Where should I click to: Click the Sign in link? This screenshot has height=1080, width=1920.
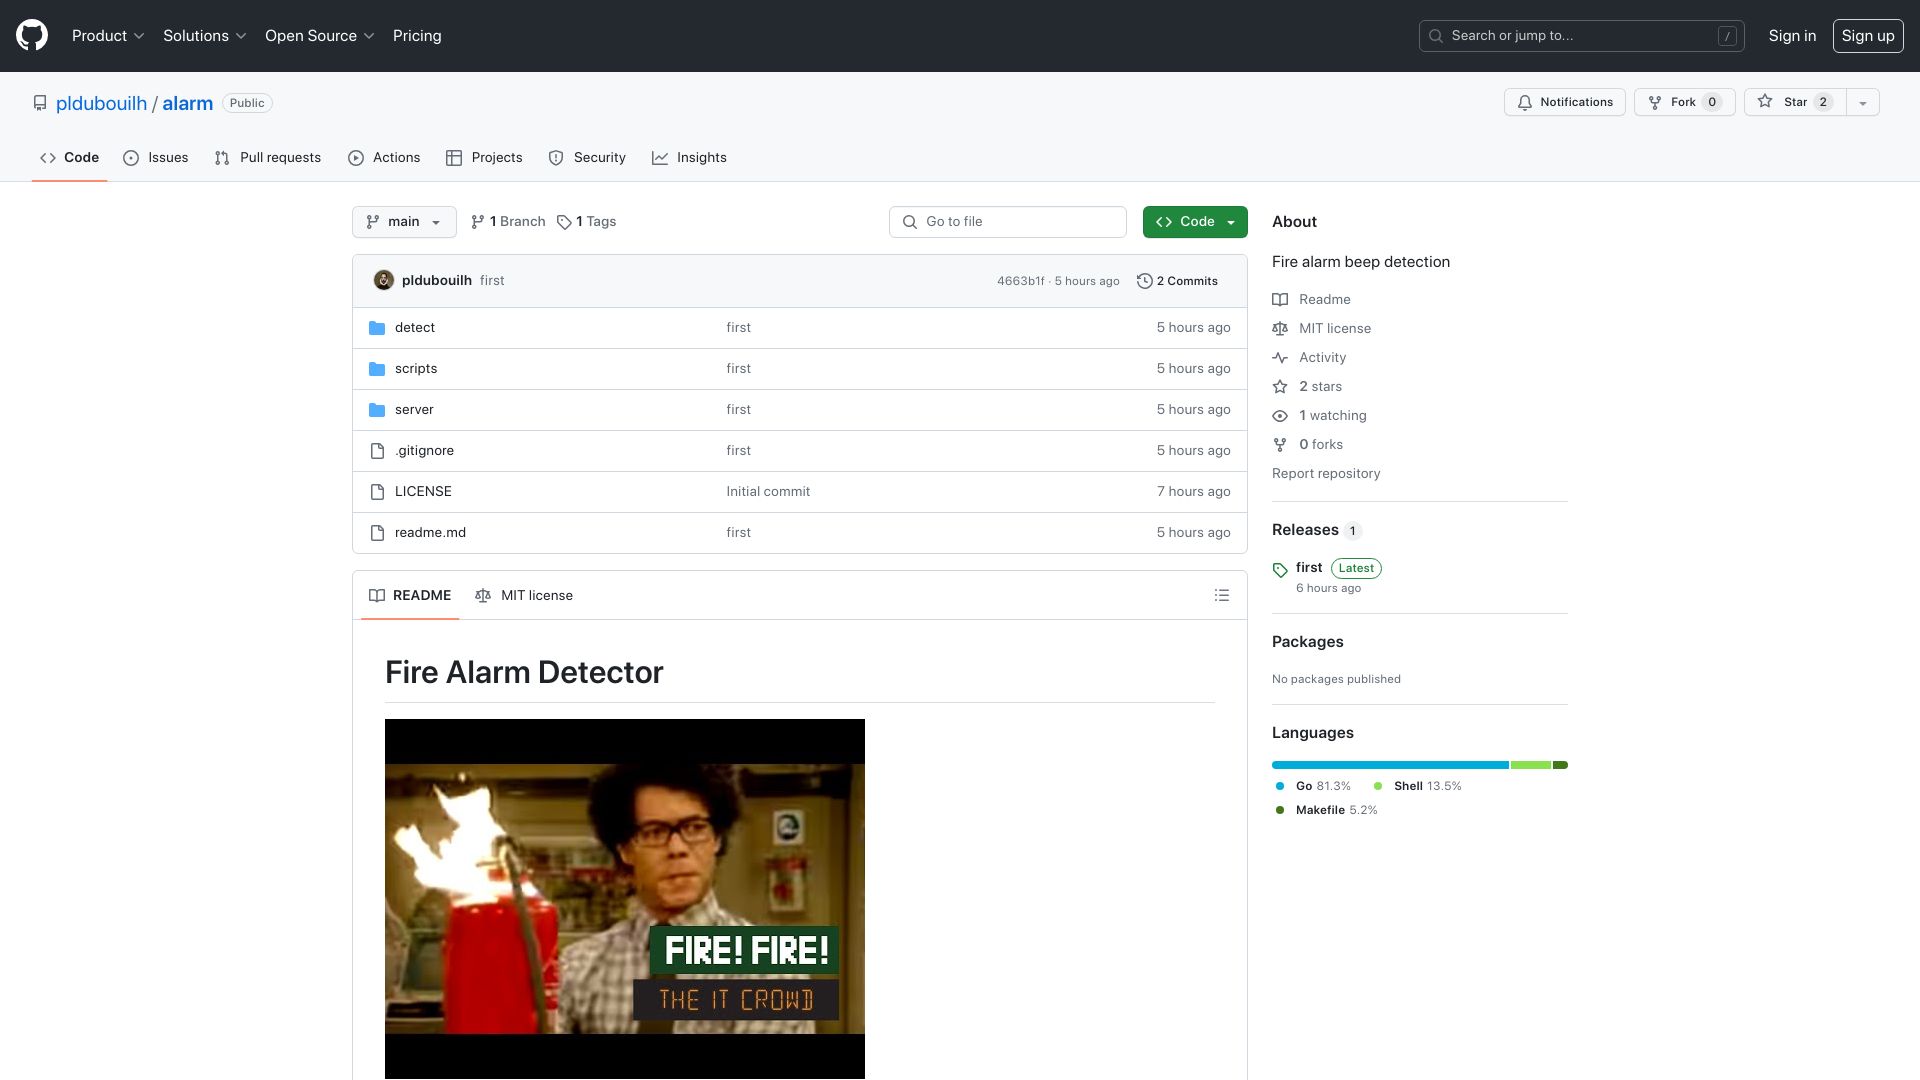click(1792, 36)
